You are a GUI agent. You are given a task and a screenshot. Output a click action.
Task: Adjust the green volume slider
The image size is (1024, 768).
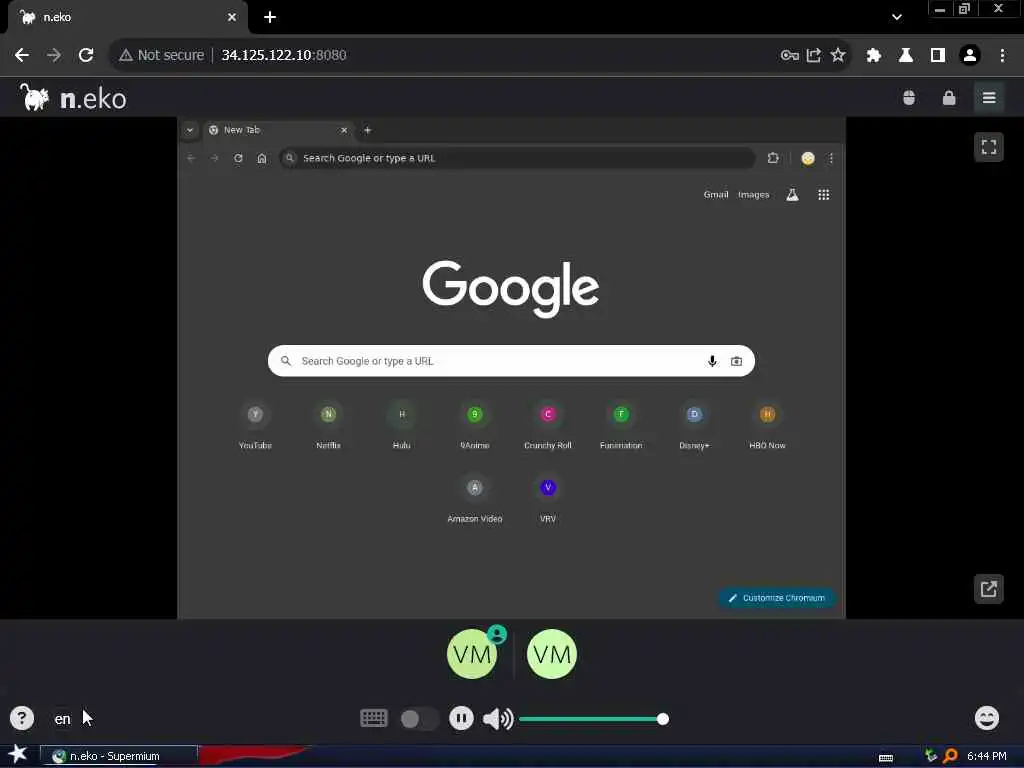click(x=593, y=719)
